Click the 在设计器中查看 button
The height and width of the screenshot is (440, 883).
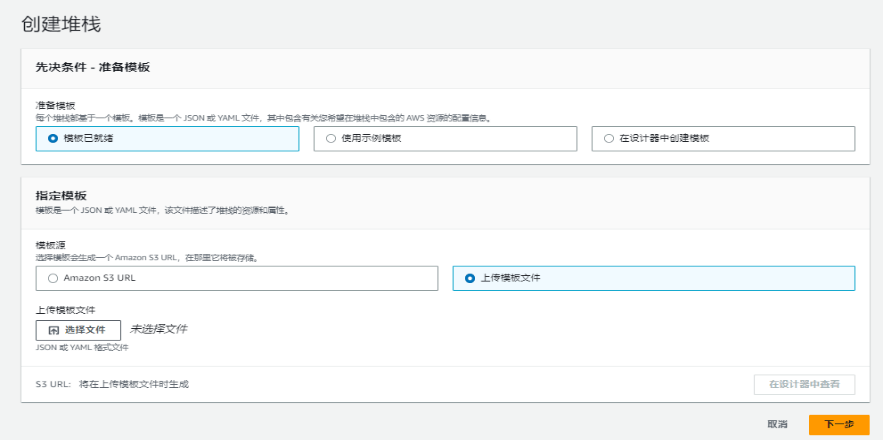[x=804, y=384]
